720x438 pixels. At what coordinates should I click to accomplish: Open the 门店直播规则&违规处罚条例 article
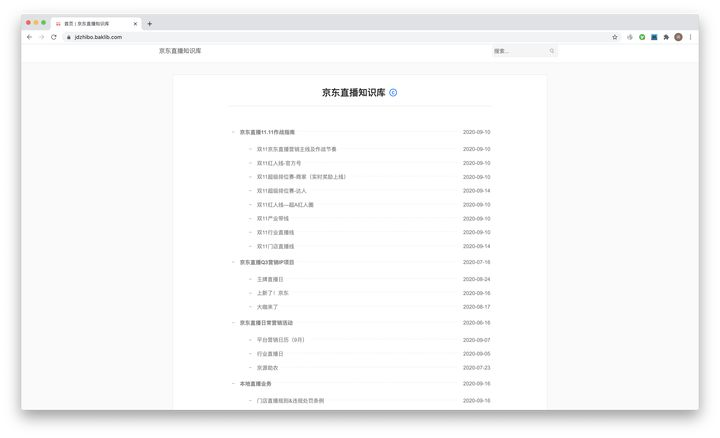coord(290,401)
